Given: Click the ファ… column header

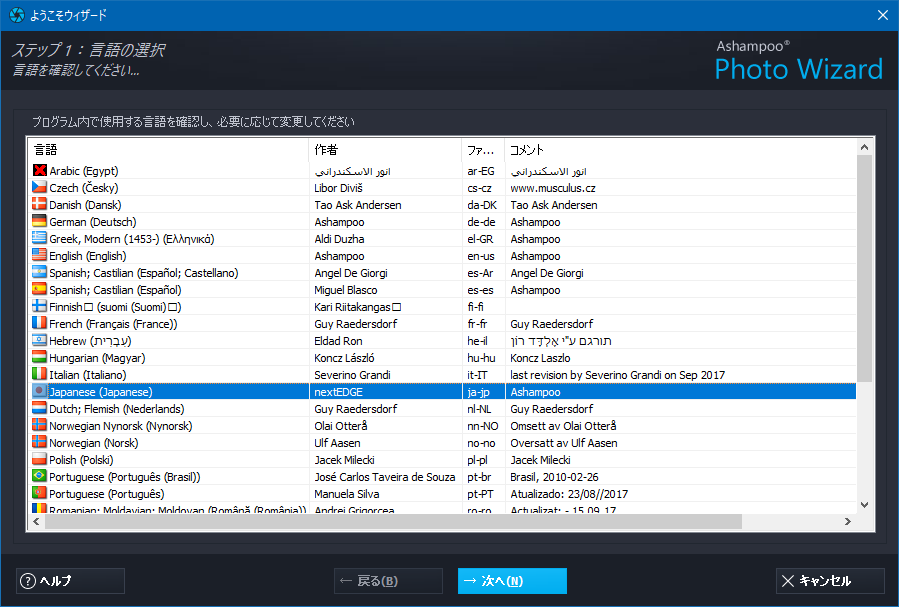Looking at the screenshot, I should [483, 150].
